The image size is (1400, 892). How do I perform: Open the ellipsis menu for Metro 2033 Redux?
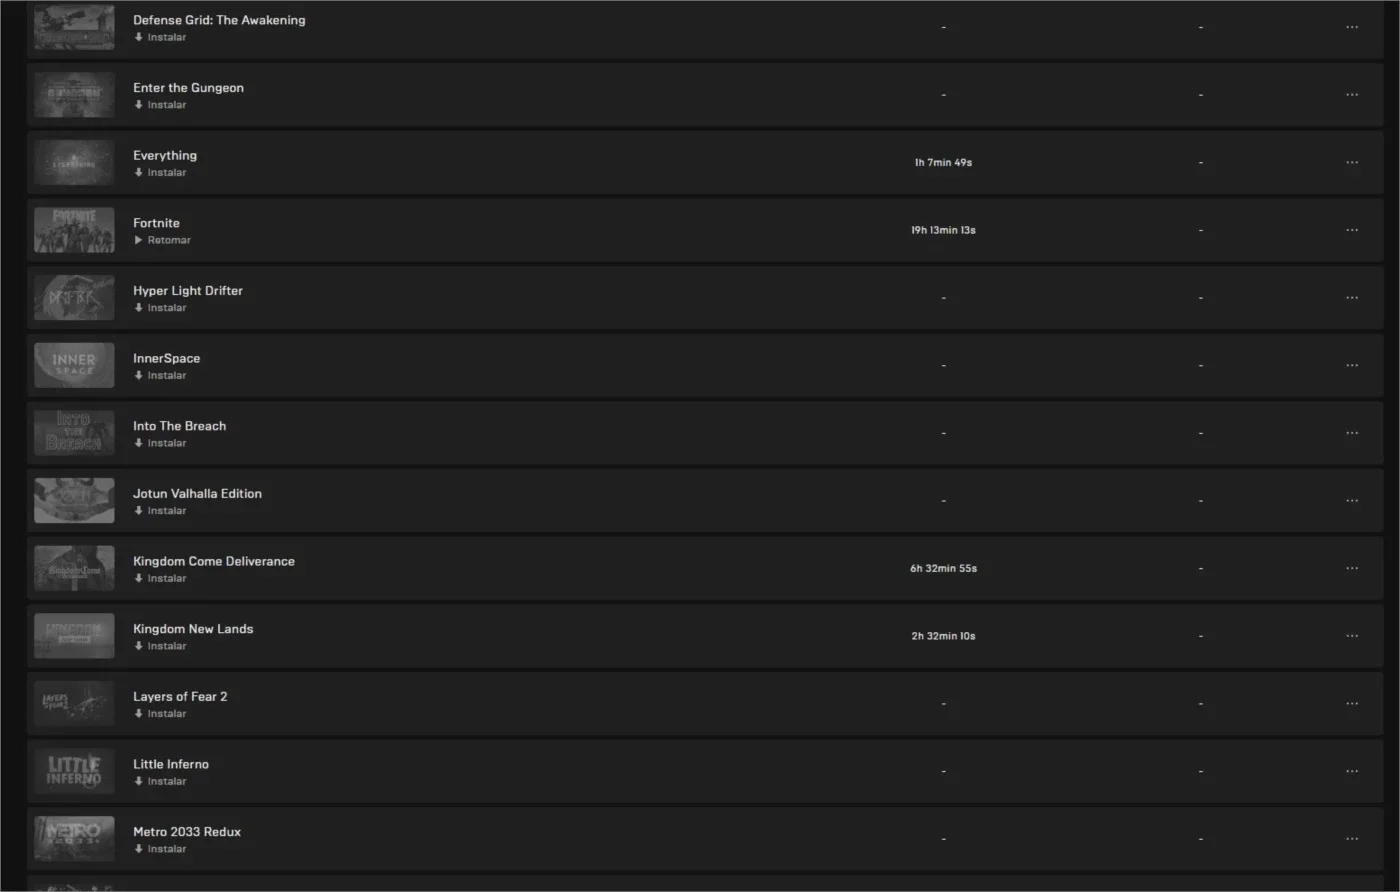tap(1352, 839)
